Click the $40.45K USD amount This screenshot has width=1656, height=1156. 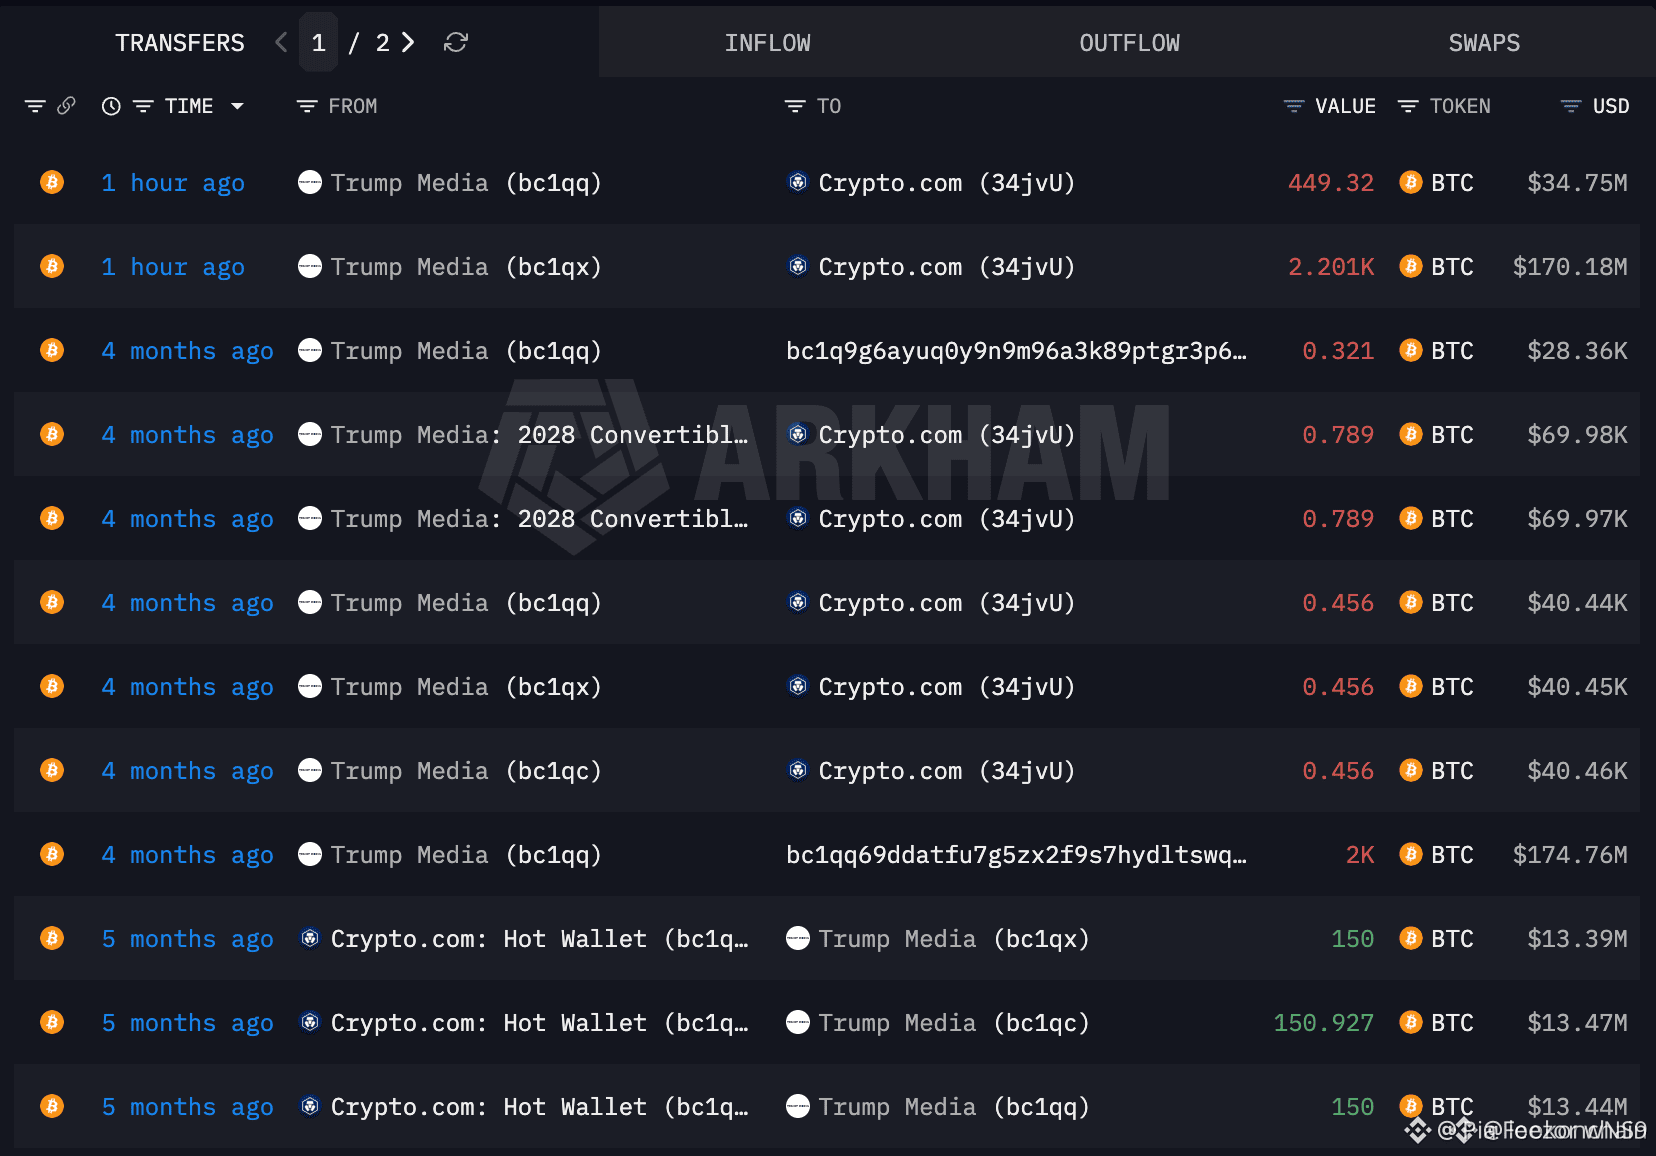(x=1577, y=687)
